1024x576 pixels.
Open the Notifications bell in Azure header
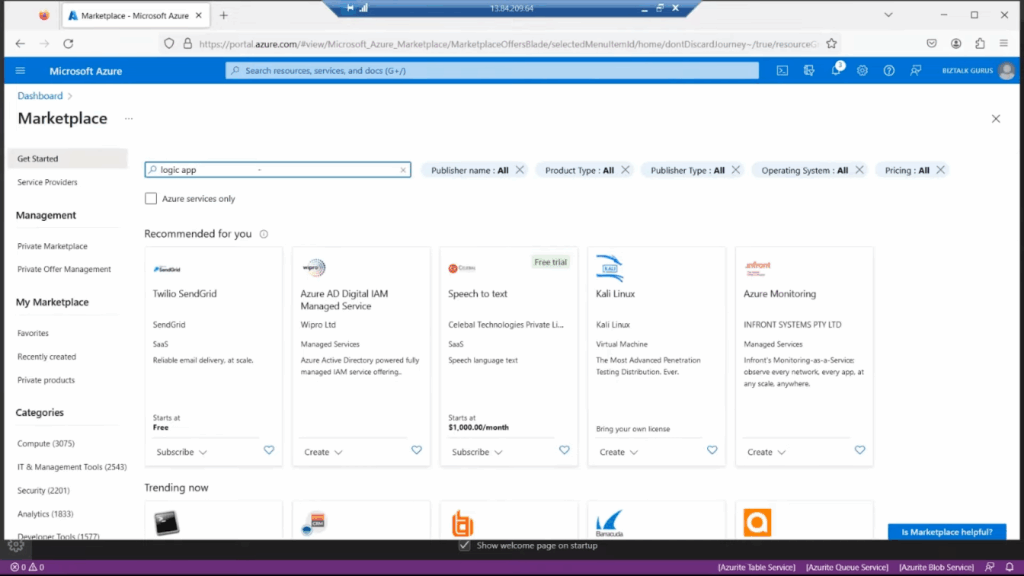point(836,71)
